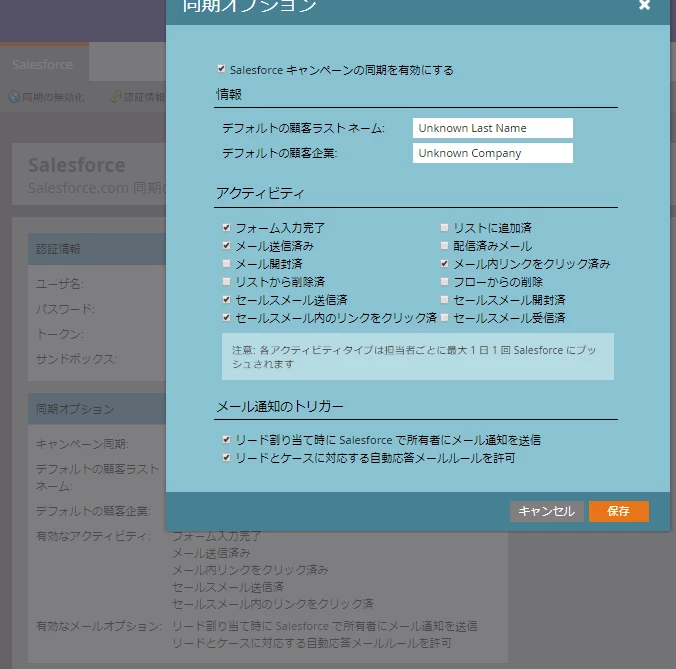Toggle Salesforce キャンペーンの同期を有効にする checkbox
The height and width of the screenshot is (669, 676).
point(221,69)
